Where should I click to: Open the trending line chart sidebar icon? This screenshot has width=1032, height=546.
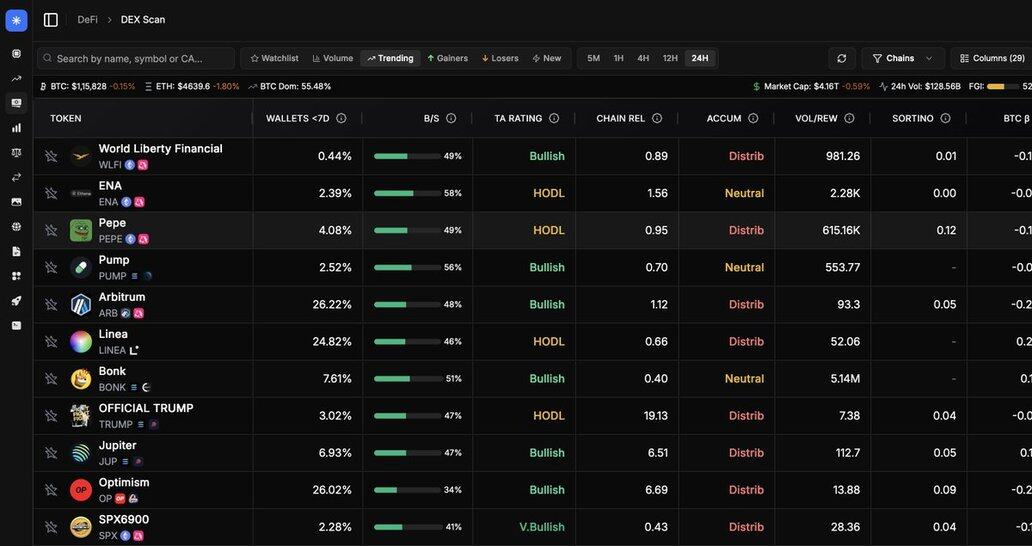[x=16, y=78]
